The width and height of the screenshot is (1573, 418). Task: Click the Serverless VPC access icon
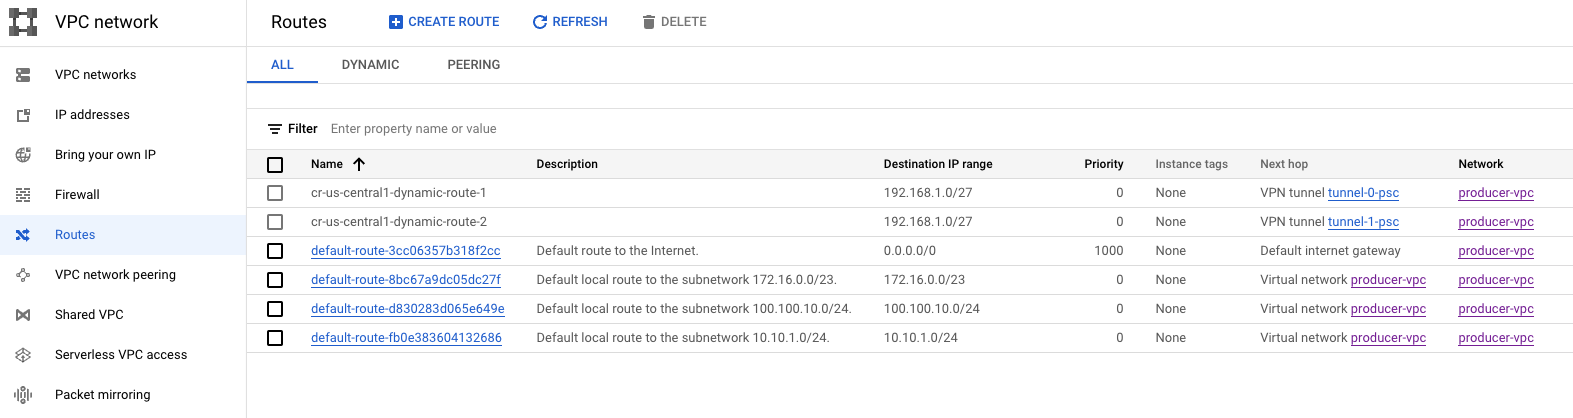[23, 355]
